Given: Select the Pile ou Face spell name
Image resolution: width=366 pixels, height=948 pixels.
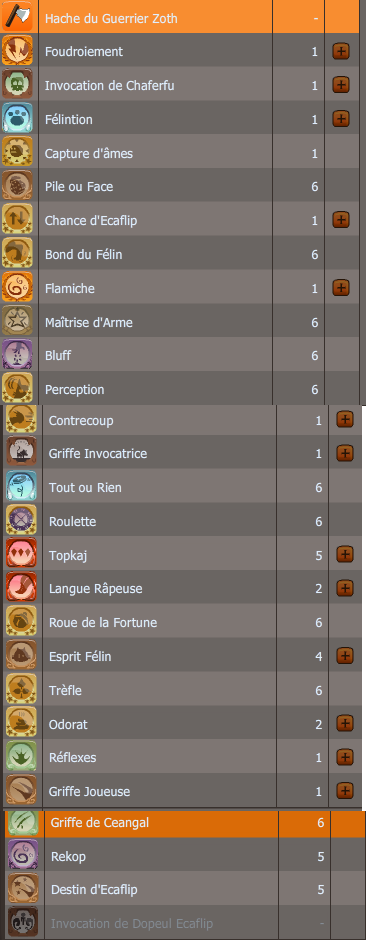Looking at the screenshot, I should point(79,187).
